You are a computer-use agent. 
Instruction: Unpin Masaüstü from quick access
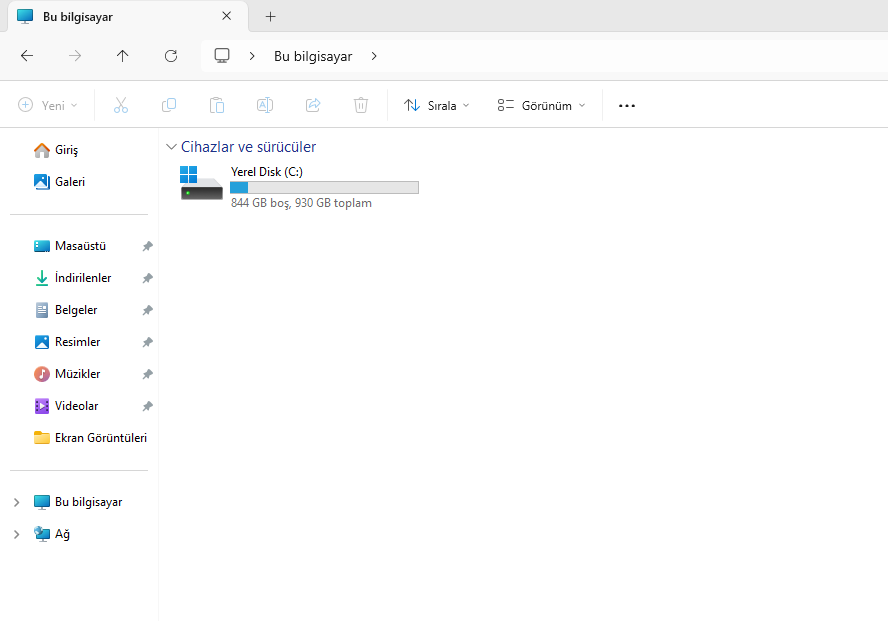[x=147, y=246]
